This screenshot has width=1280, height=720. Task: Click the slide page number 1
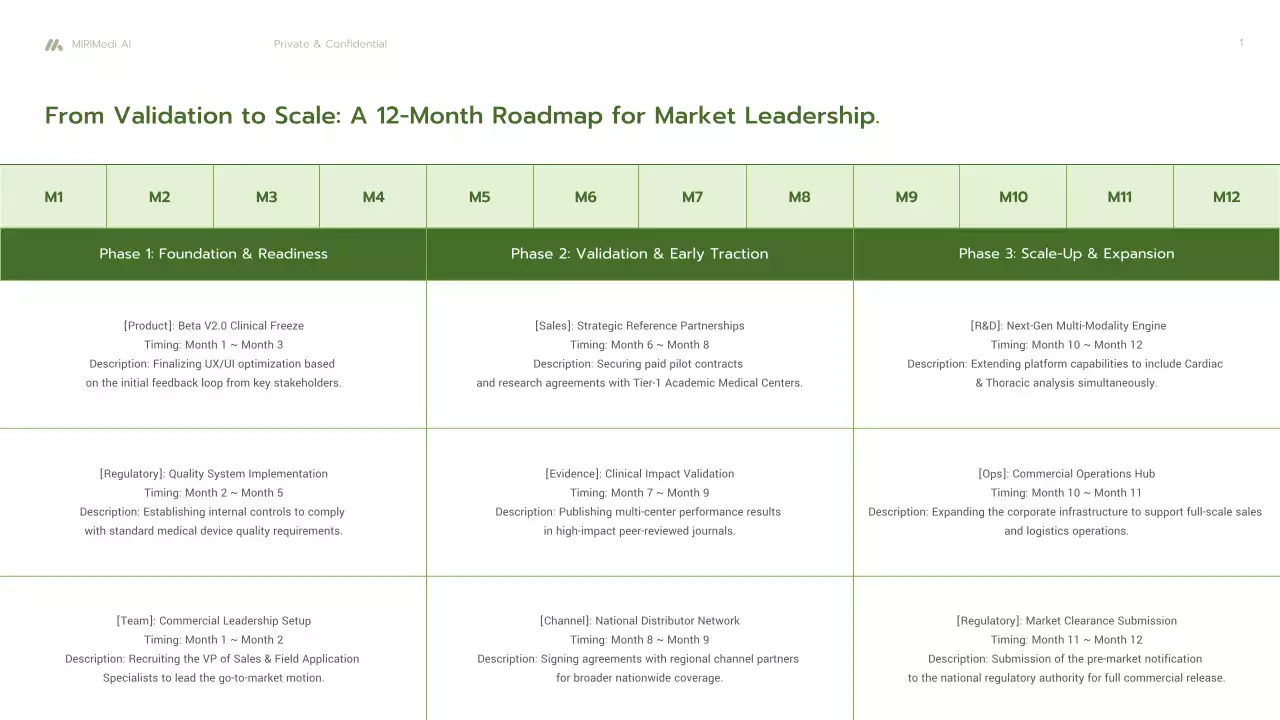click(x=1241, y=43)
